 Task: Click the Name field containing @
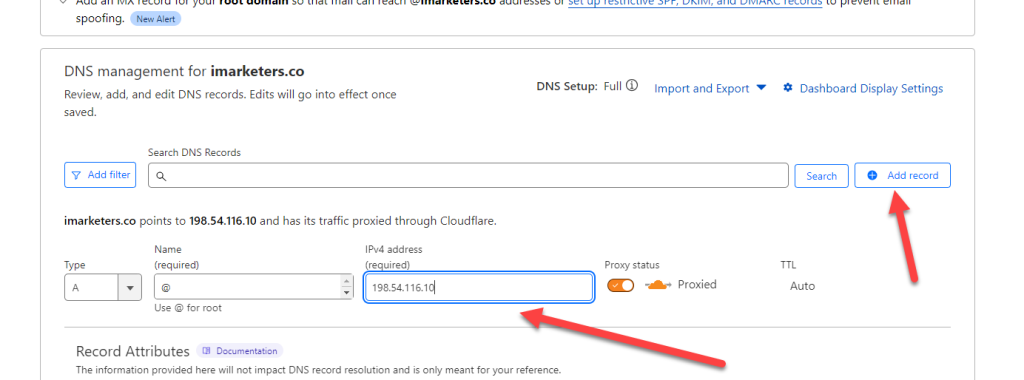point(255,287)
